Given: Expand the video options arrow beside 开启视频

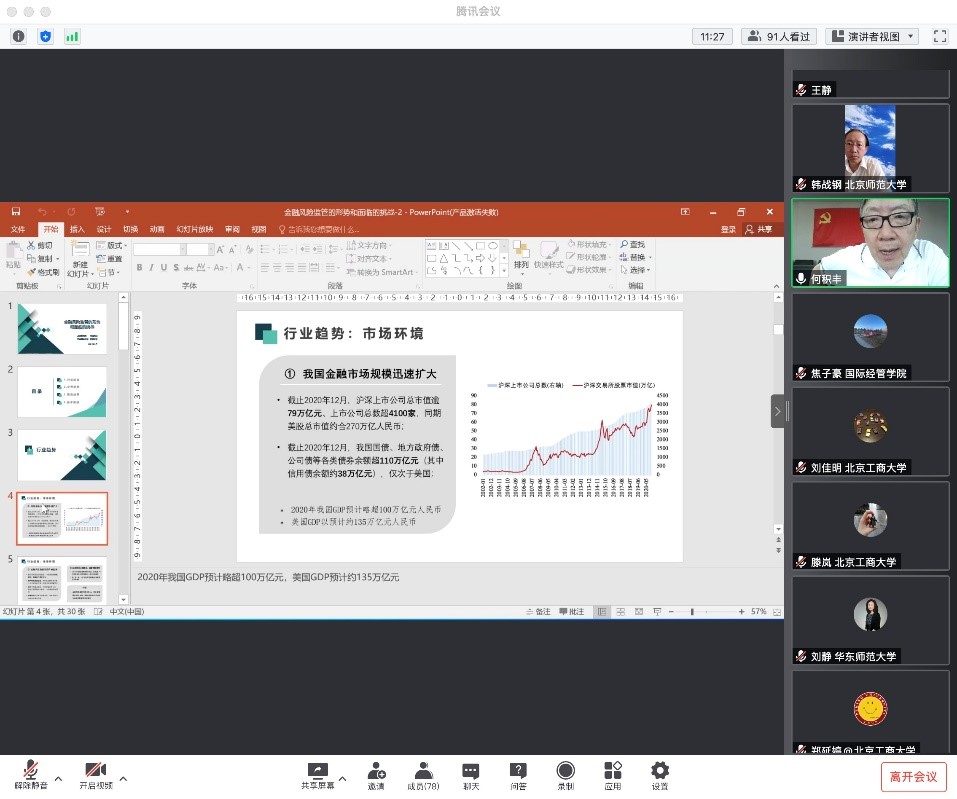Looking at the screenshot, I should [123, 778].
